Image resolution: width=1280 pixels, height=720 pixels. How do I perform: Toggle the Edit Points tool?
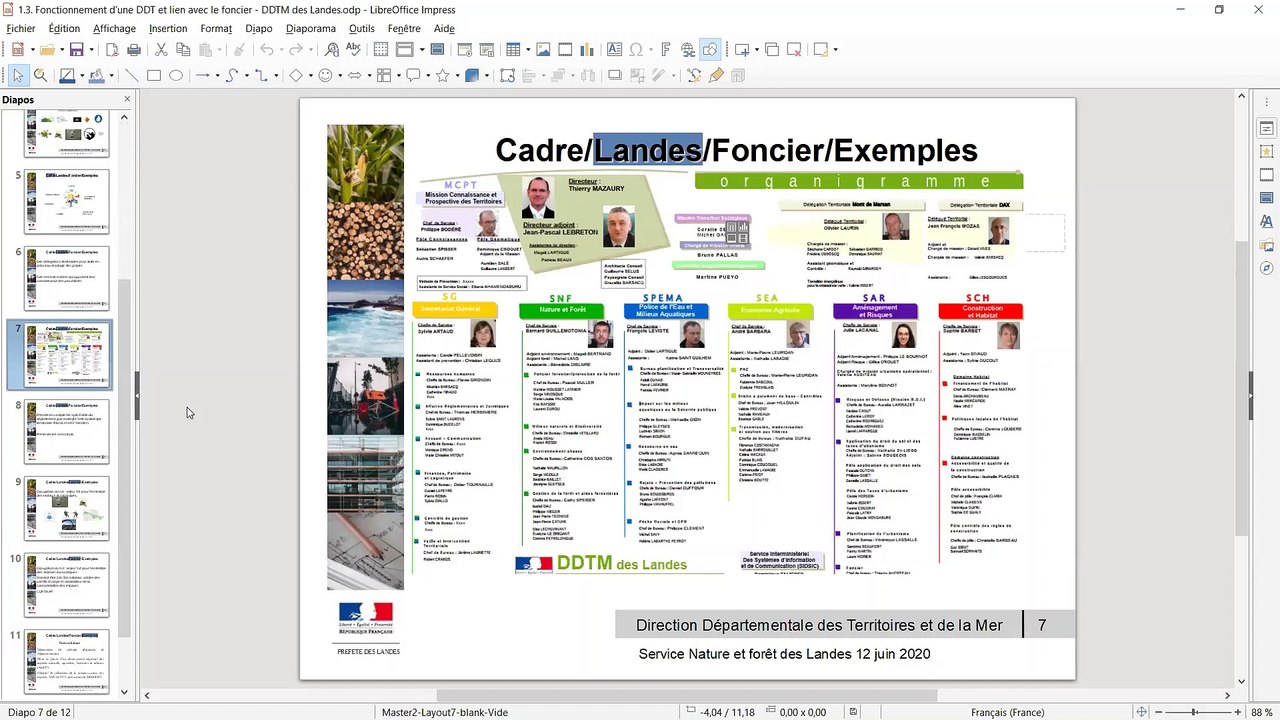pyautogui.click(x=694, y=75)
